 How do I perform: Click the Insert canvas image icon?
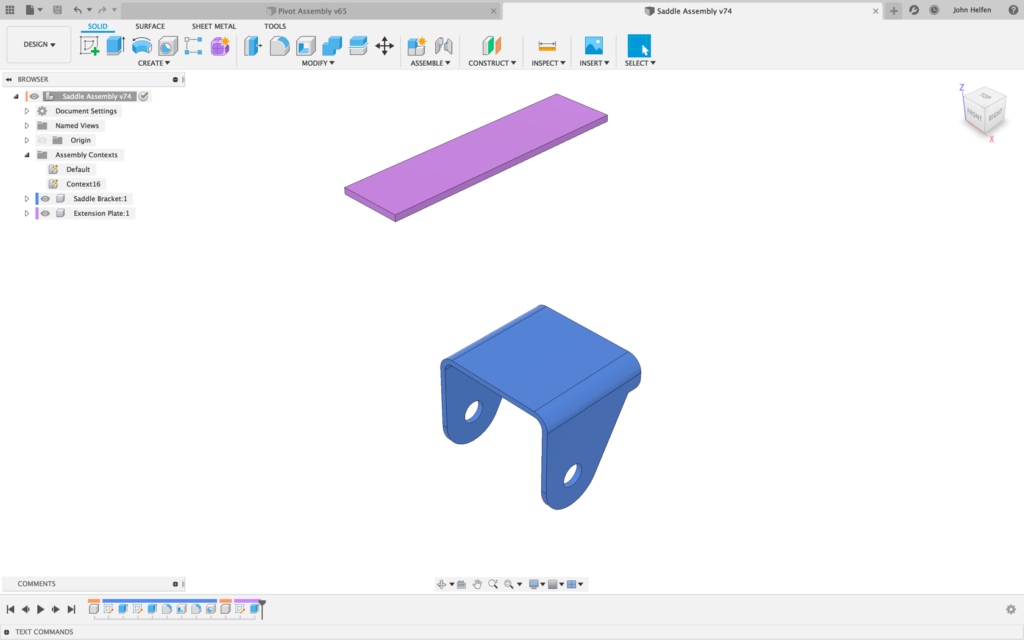[592, 44]
